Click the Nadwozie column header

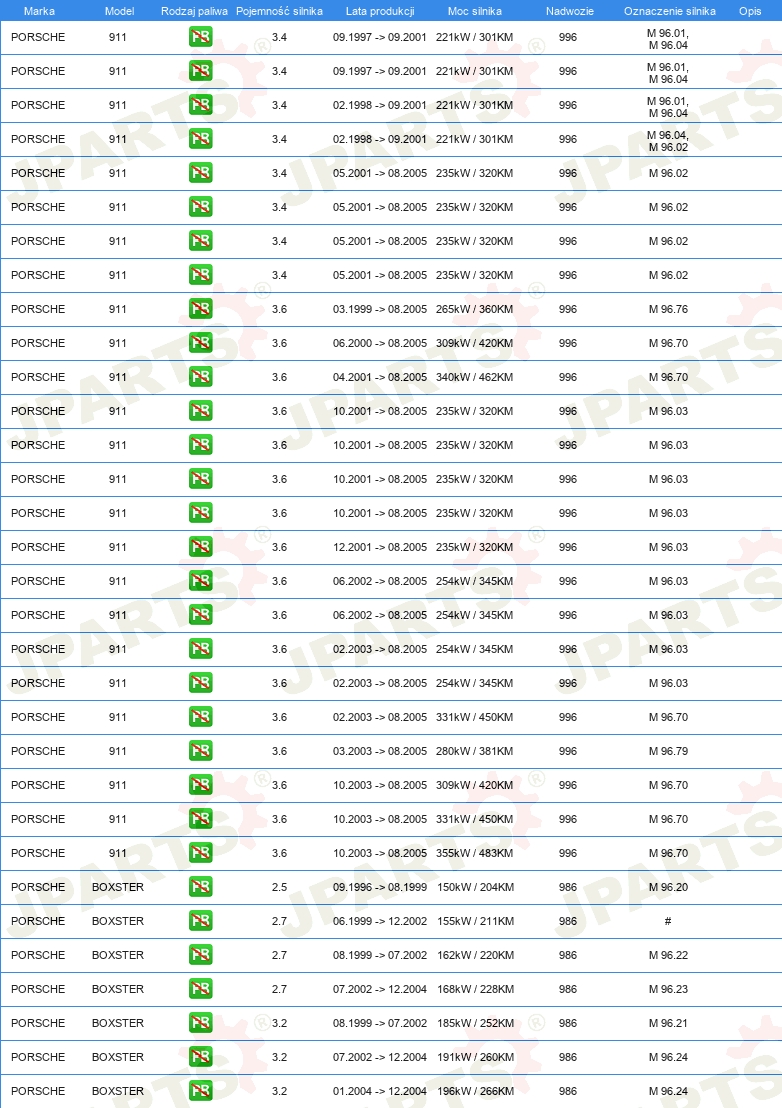pos(569,11)
